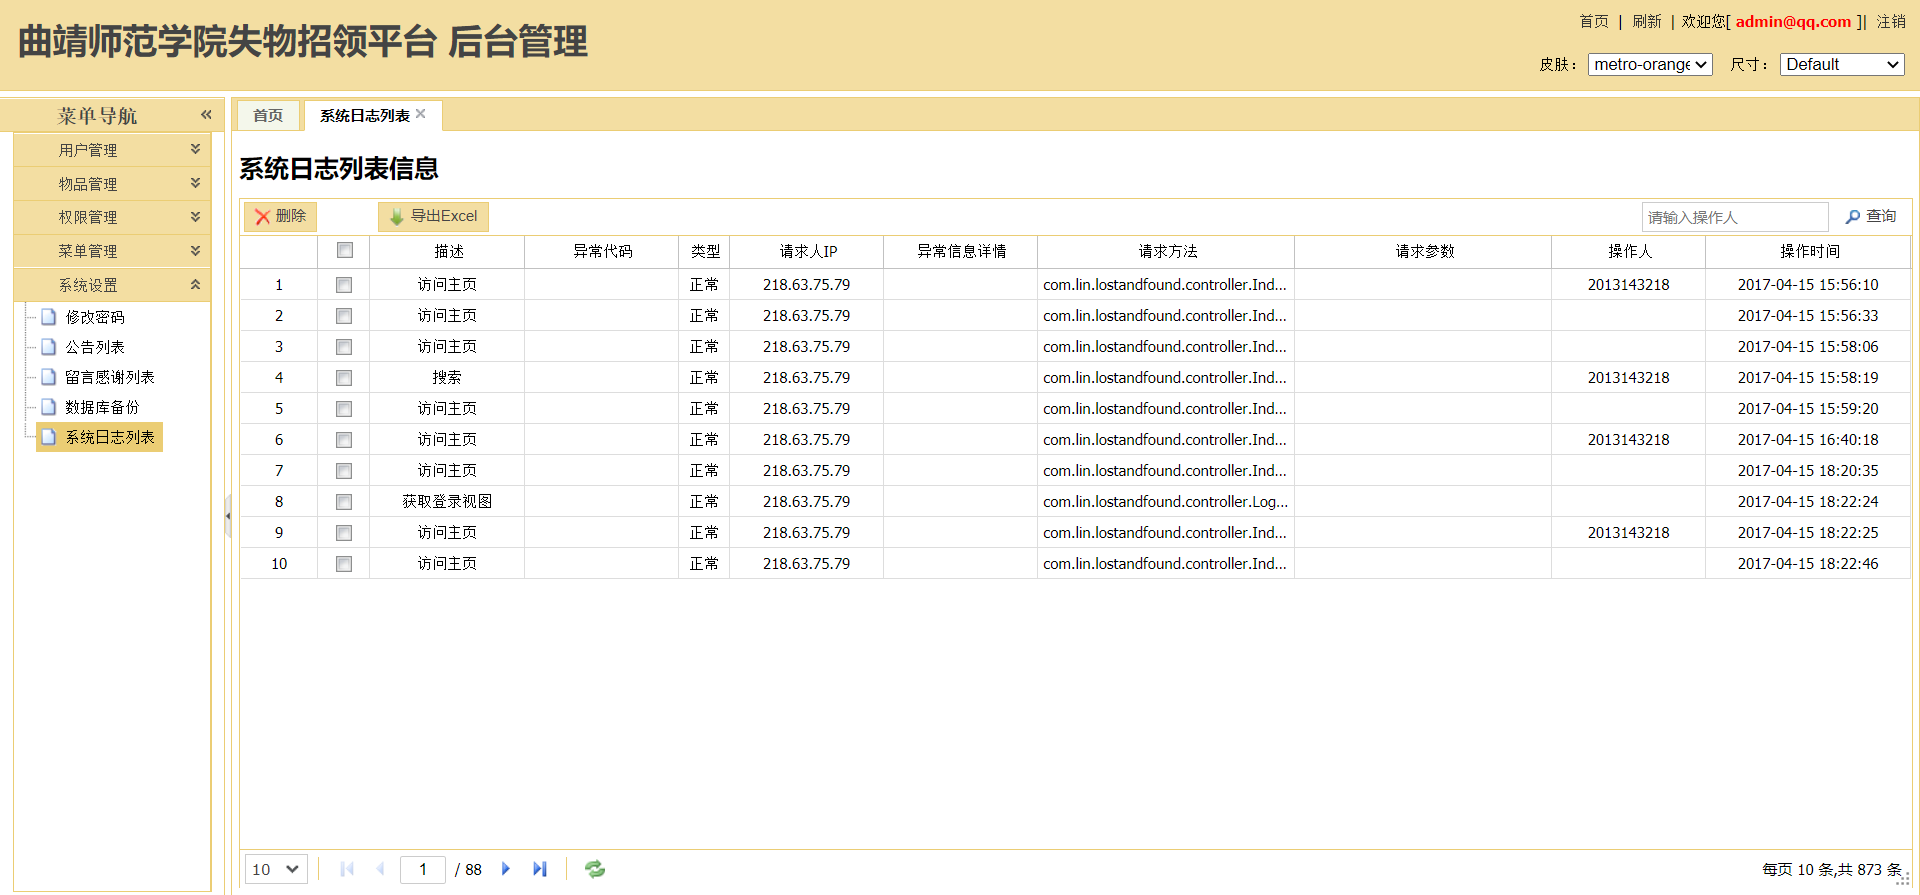Reload the log table with the refresh icon
The image size is (1920, 895).
point(595,869)
